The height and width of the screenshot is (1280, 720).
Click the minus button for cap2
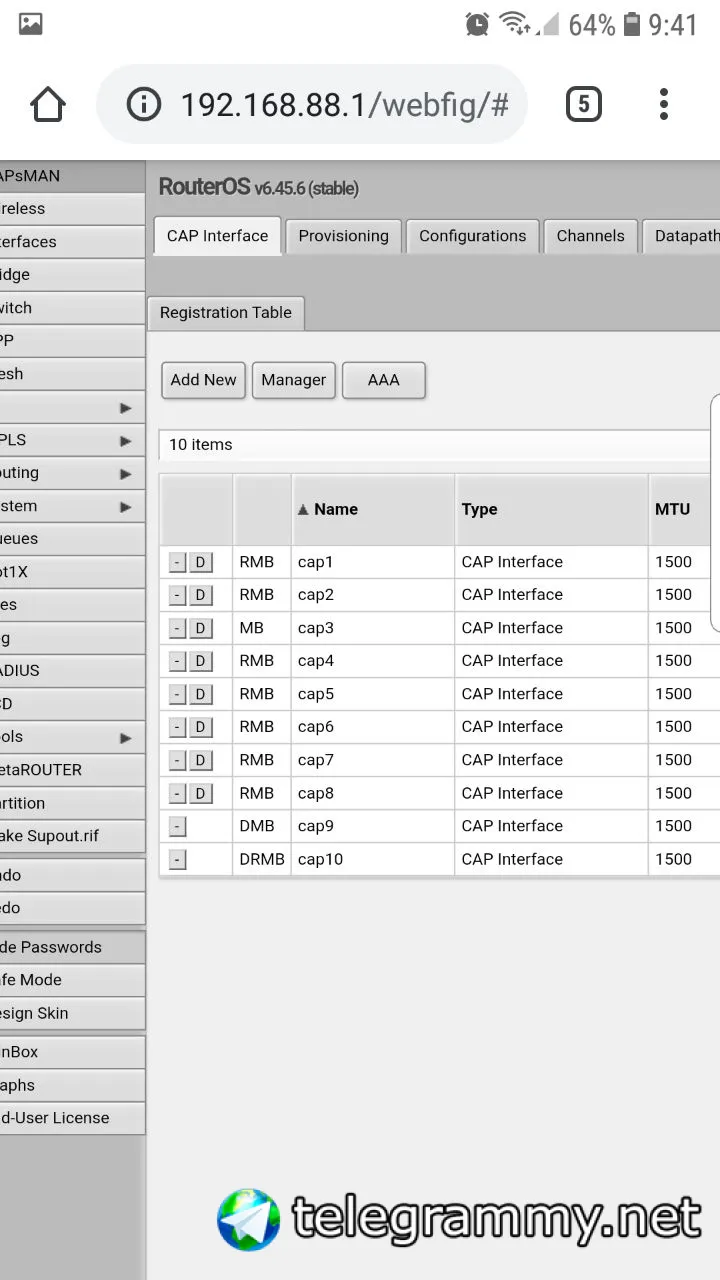point(177,596)
